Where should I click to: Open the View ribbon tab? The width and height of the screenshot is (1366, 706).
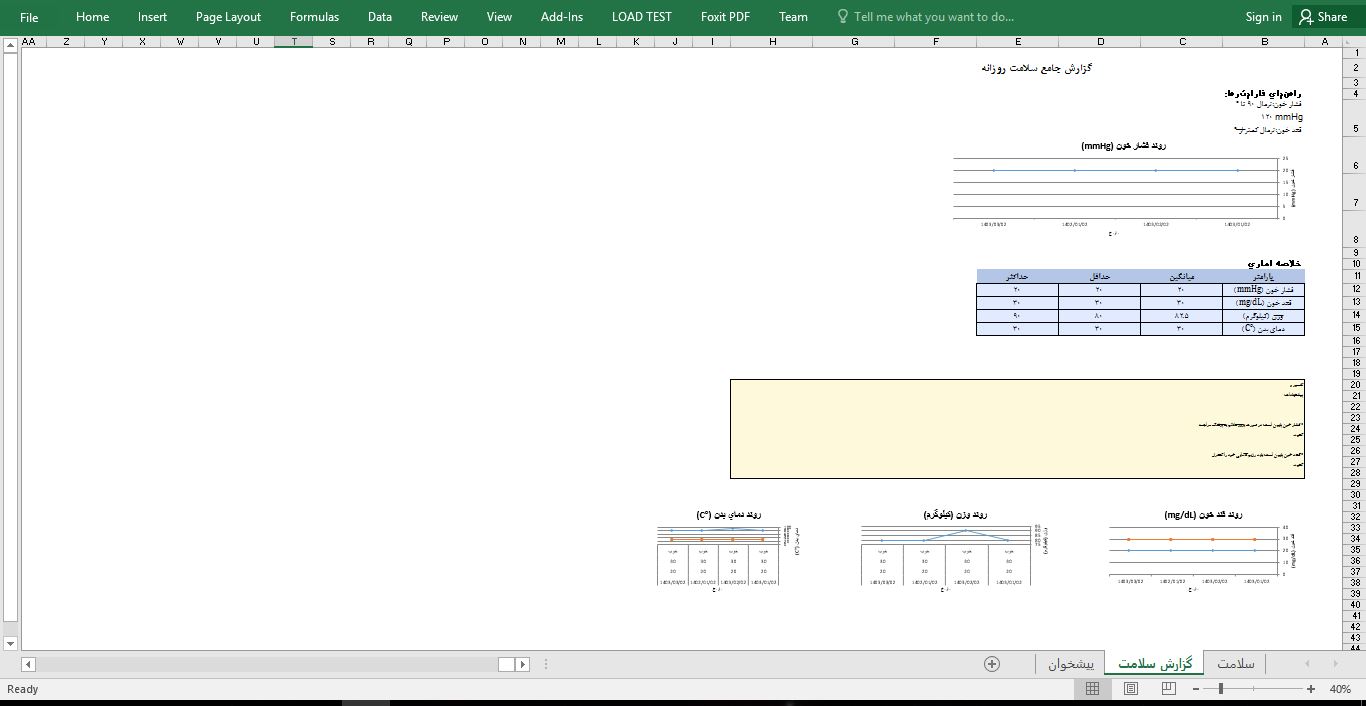(499, 17)
